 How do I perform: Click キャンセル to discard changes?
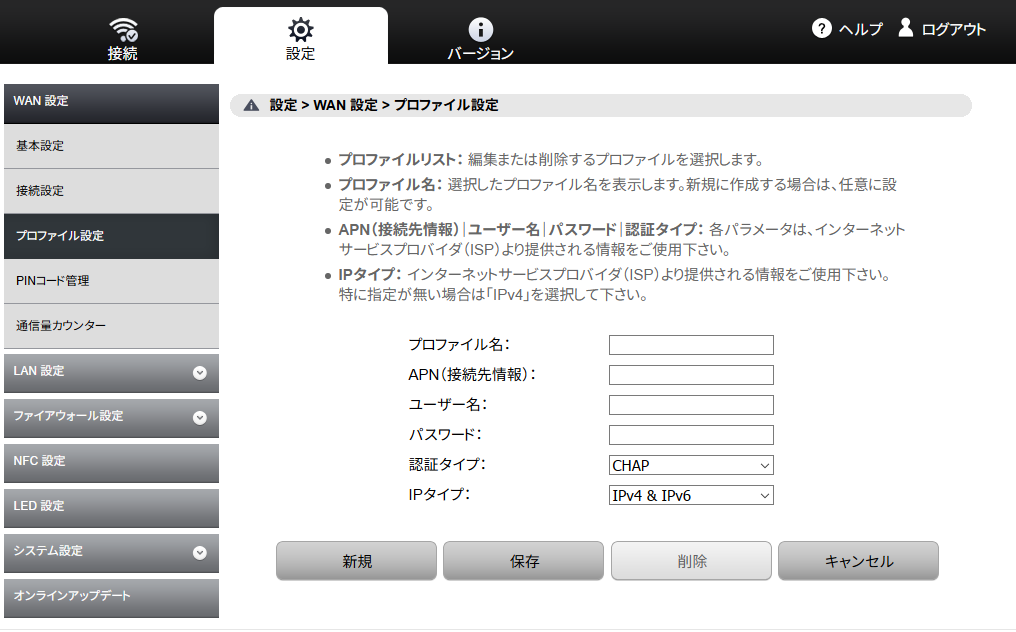[x=857, y=561]
